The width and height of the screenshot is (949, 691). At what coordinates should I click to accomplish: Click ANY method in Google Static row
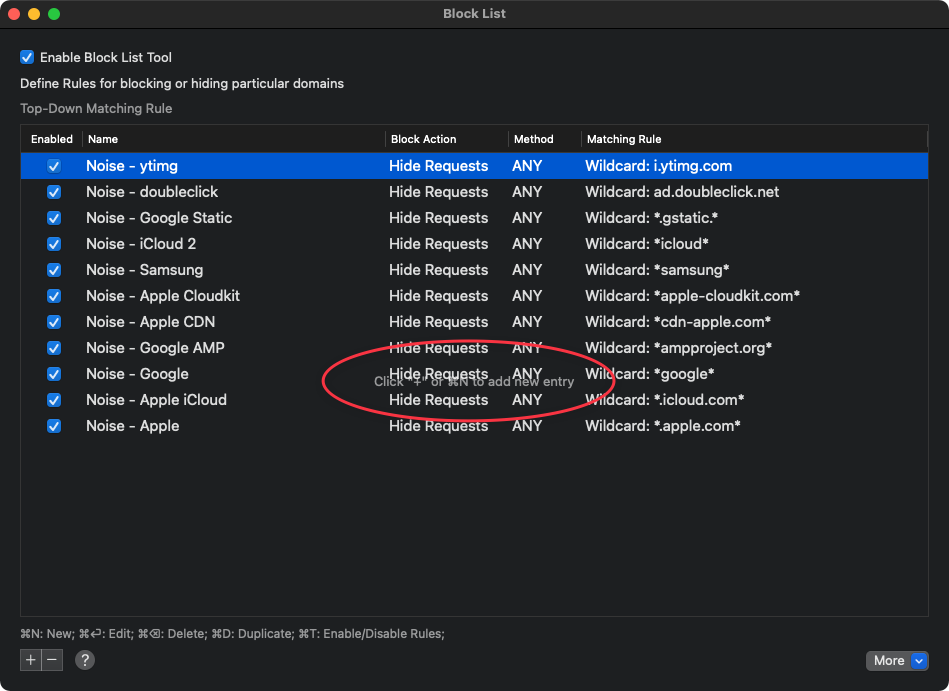coord(527,218)
